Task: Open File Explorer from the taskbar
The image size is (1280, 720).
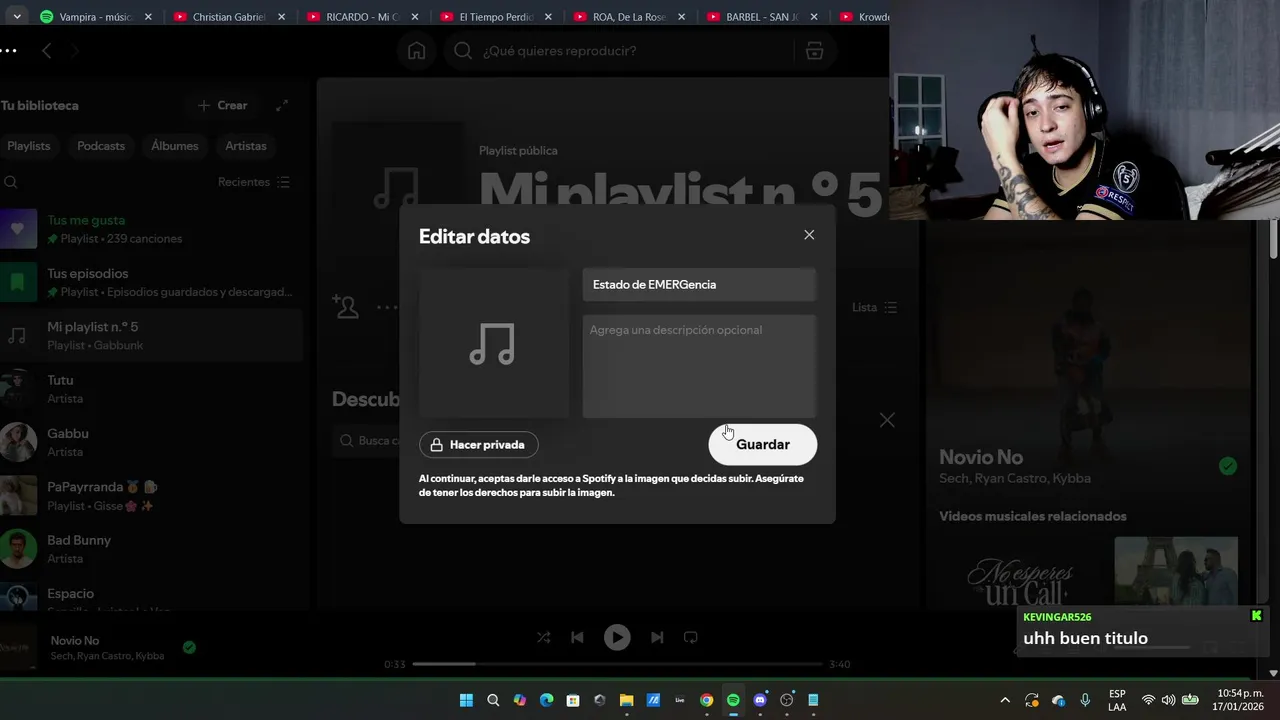Action: [626, 700]
